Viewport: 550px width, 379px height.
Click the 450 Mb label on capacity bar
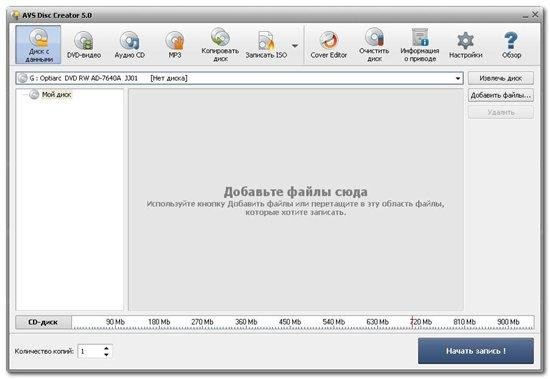pos(290,322)
